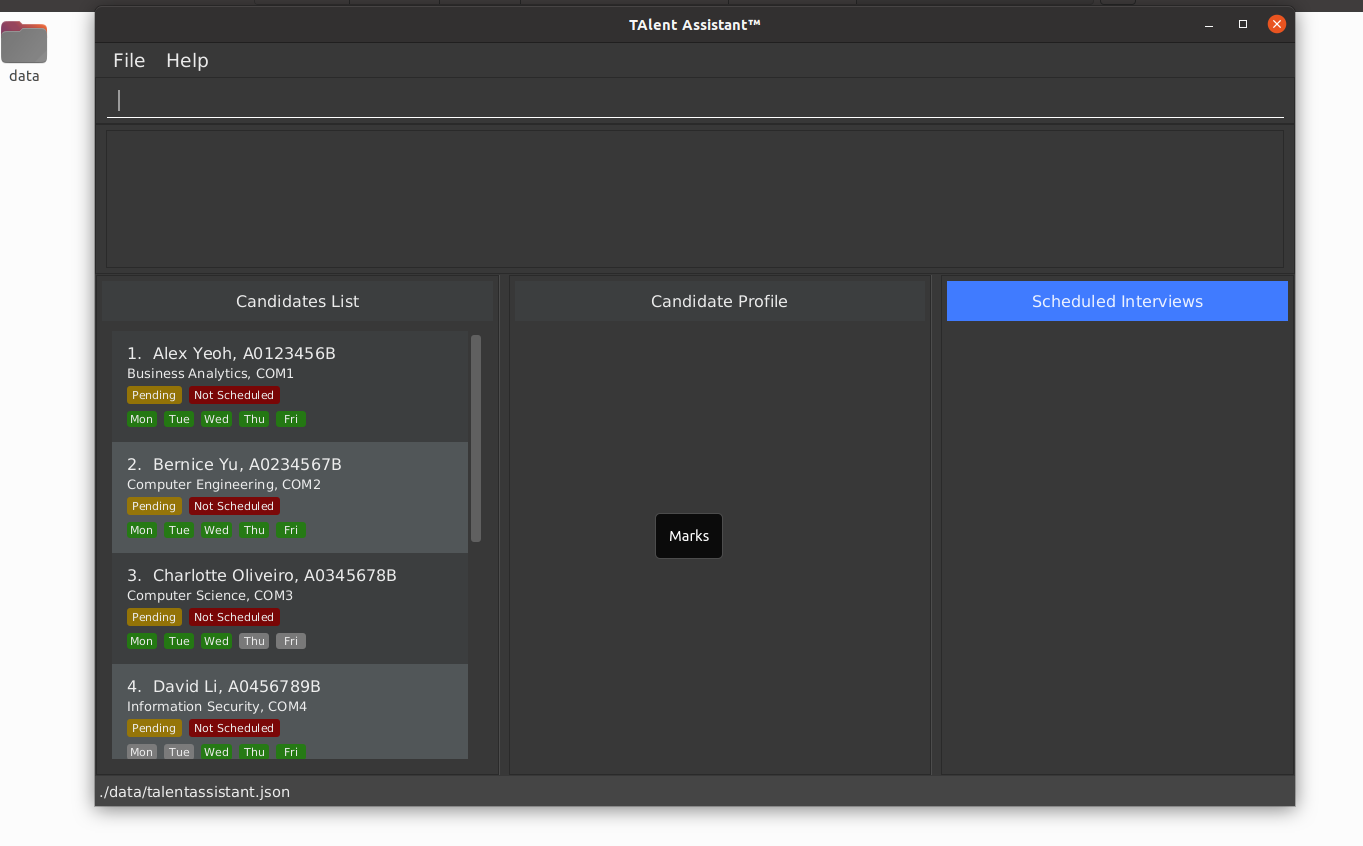The image size is (1363, 846).
Task: Click Bernice Yu's Fri availability tag
Action: [x=291, y=530]
